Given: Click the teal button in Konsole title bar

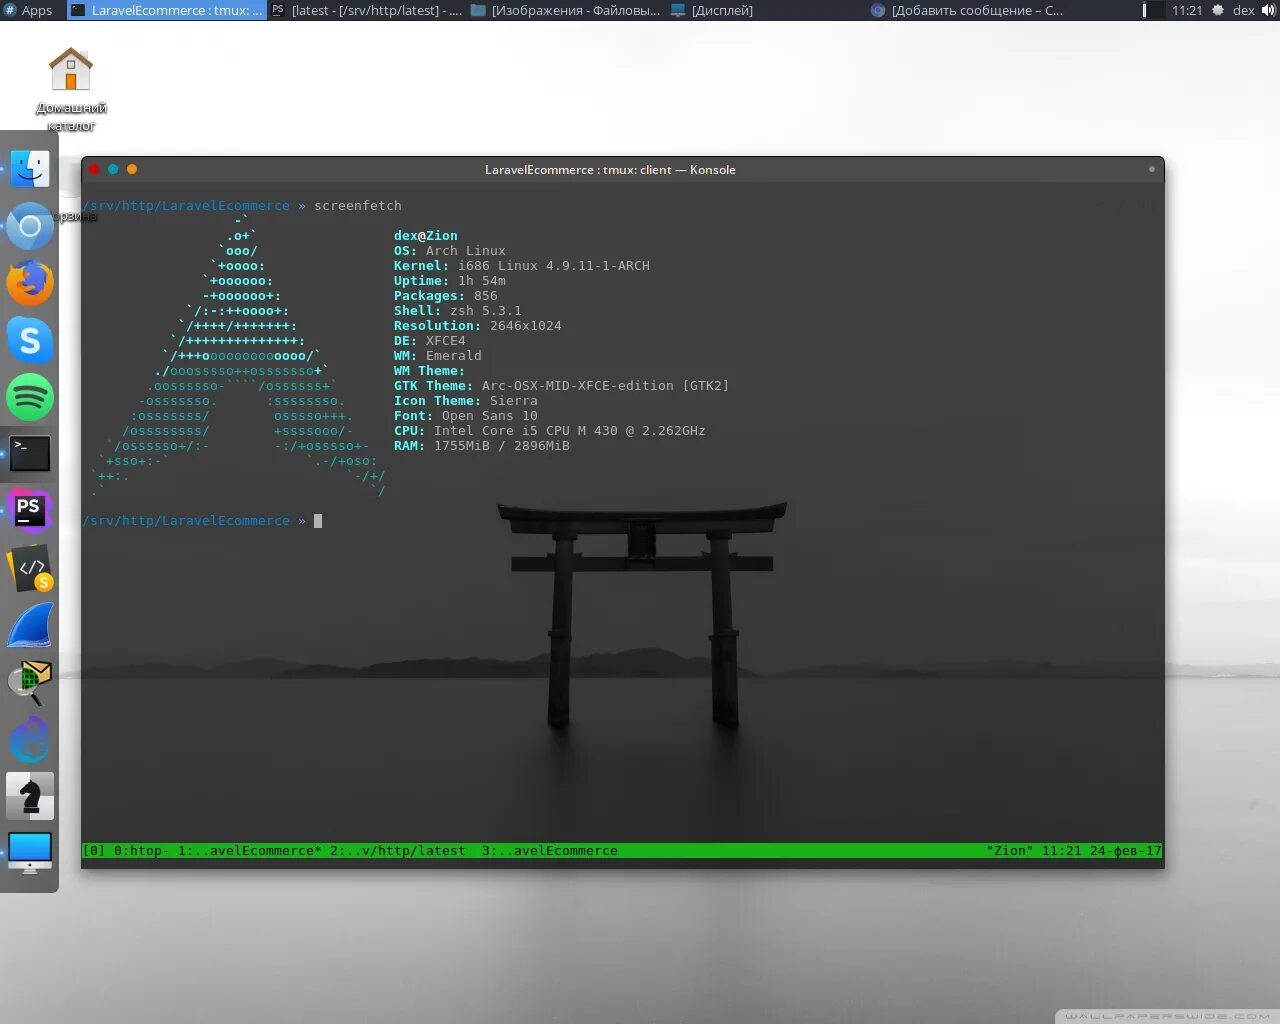Looking at the screenshot, I should point(113,170).
